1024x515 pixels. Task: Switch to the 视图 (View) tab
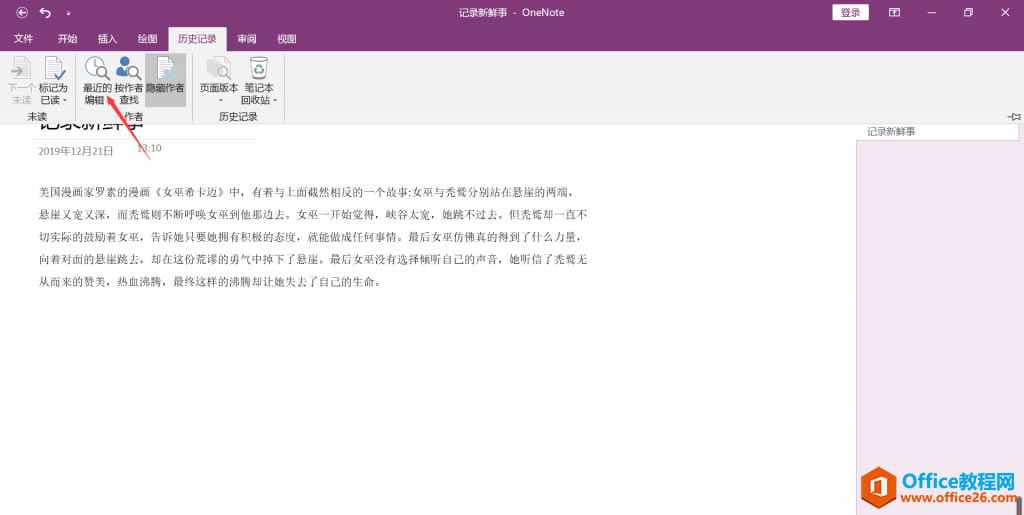click(x=287, y=39)
